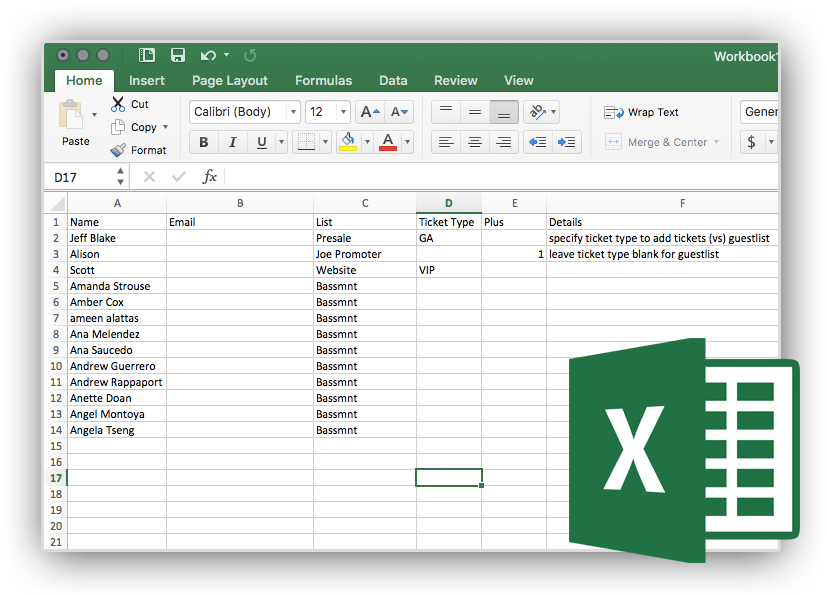
Task: Click the Cut scissors icon
Action: 118,104
